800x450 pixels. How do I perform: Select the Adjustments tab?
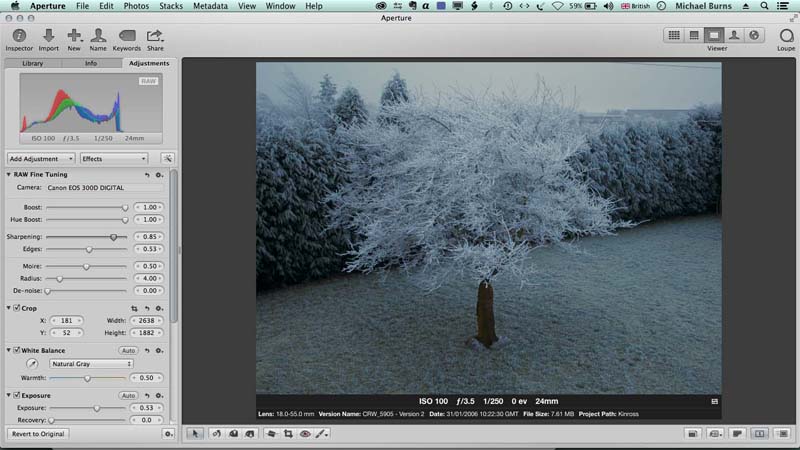click(149, 63)
